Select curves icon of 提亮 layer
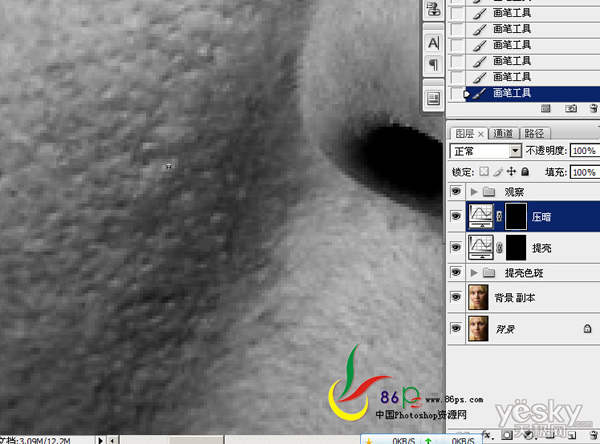The width and height of the screenshot is (600, 444). click(481, 248)
